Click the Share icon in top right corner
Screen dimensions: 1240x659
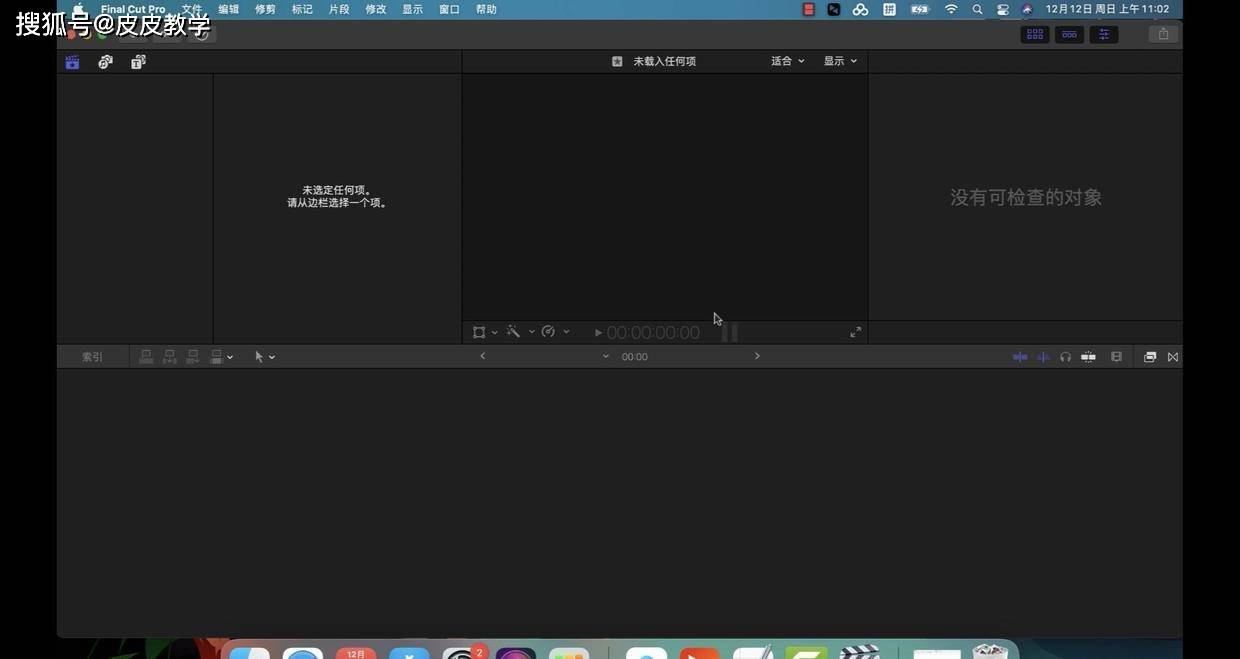[1163, 33]
